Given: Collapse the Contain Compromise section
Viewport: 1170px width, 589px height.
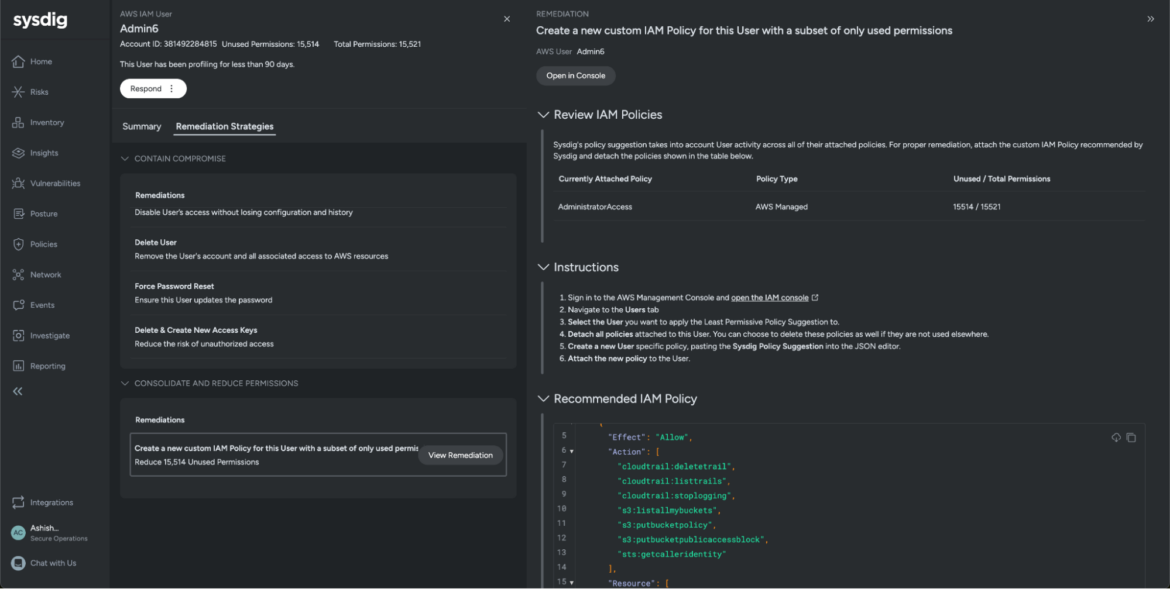Looking at the screenshot, I should point(125,159).
